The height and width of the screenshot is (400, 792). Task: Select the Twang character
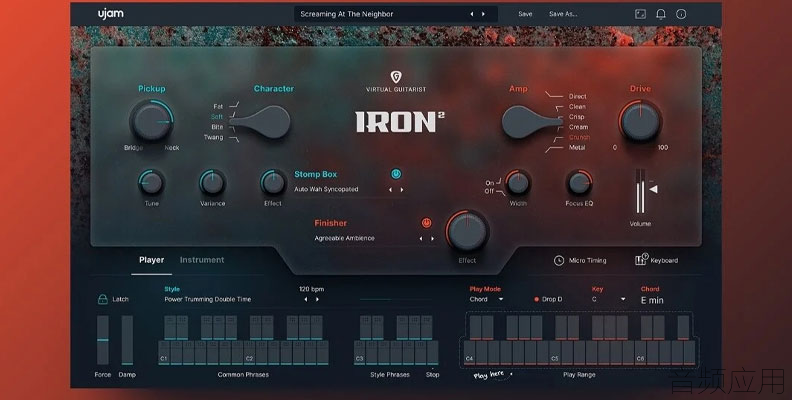213,137
